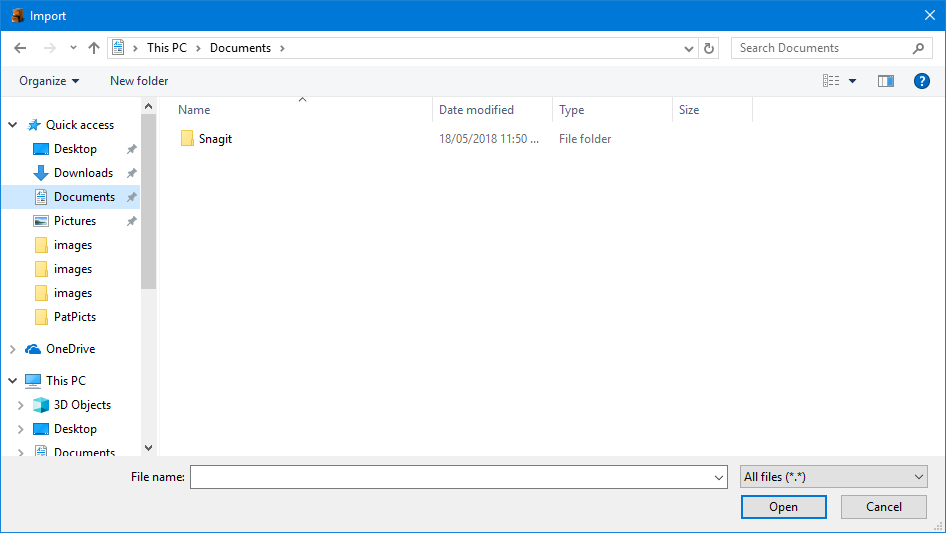Click the Help question mark icon
946x533 pixels.
click(x=922, y=81)
